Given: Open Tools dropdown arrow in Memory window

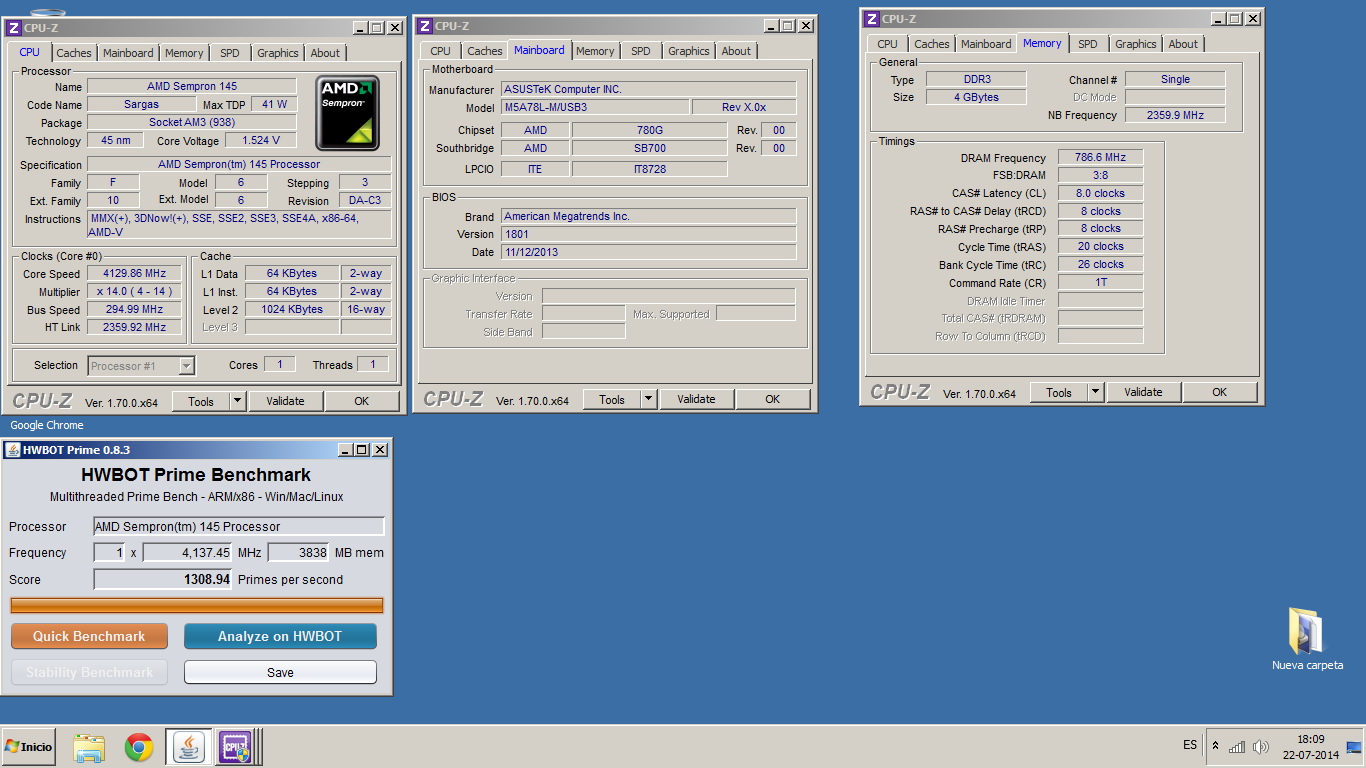Looking at the screenshot, I should 1095,392.
